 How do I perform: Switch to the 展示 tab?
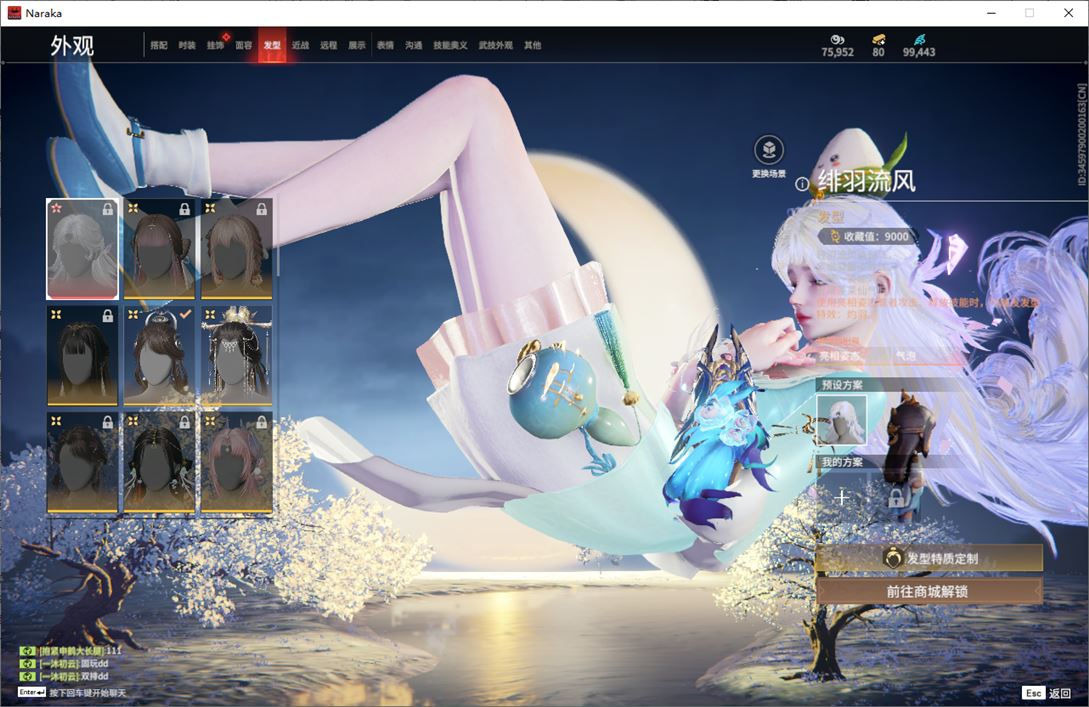[x=357, y=45]
